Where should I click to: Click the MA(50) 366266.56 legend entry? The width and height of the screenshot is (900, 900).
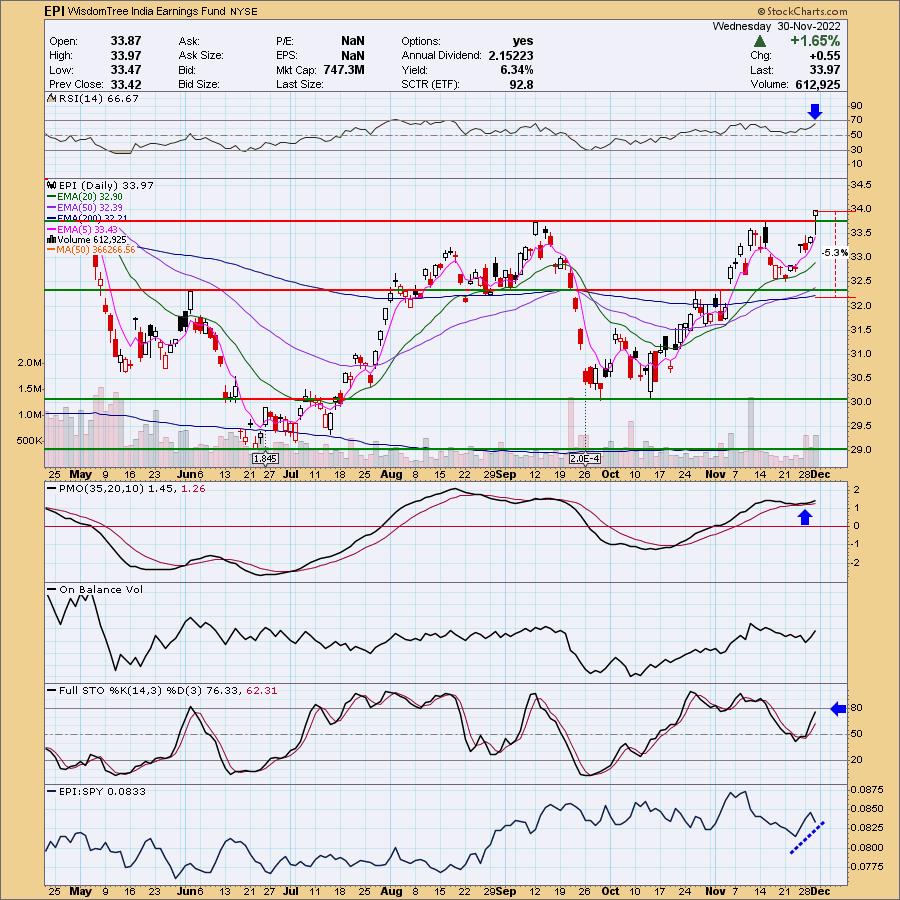[x=96, y=250]
